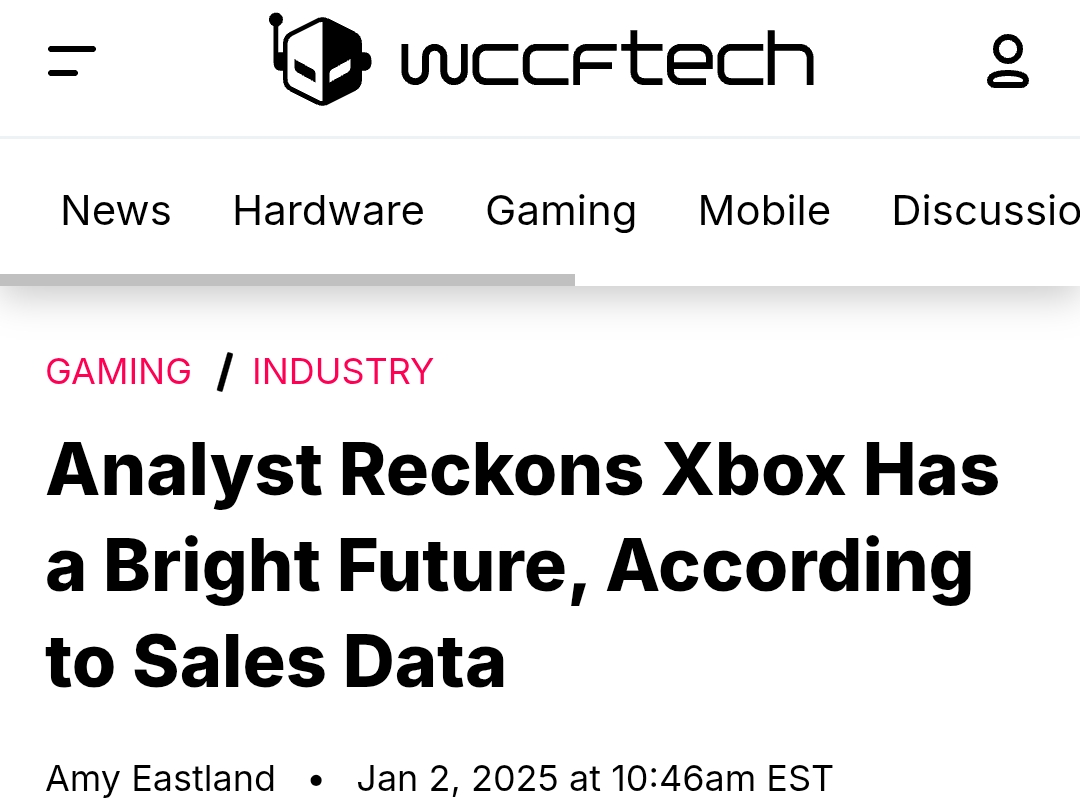Switch to the News tab
Viewport: 1080px width, 803px height.
point(116,211)
